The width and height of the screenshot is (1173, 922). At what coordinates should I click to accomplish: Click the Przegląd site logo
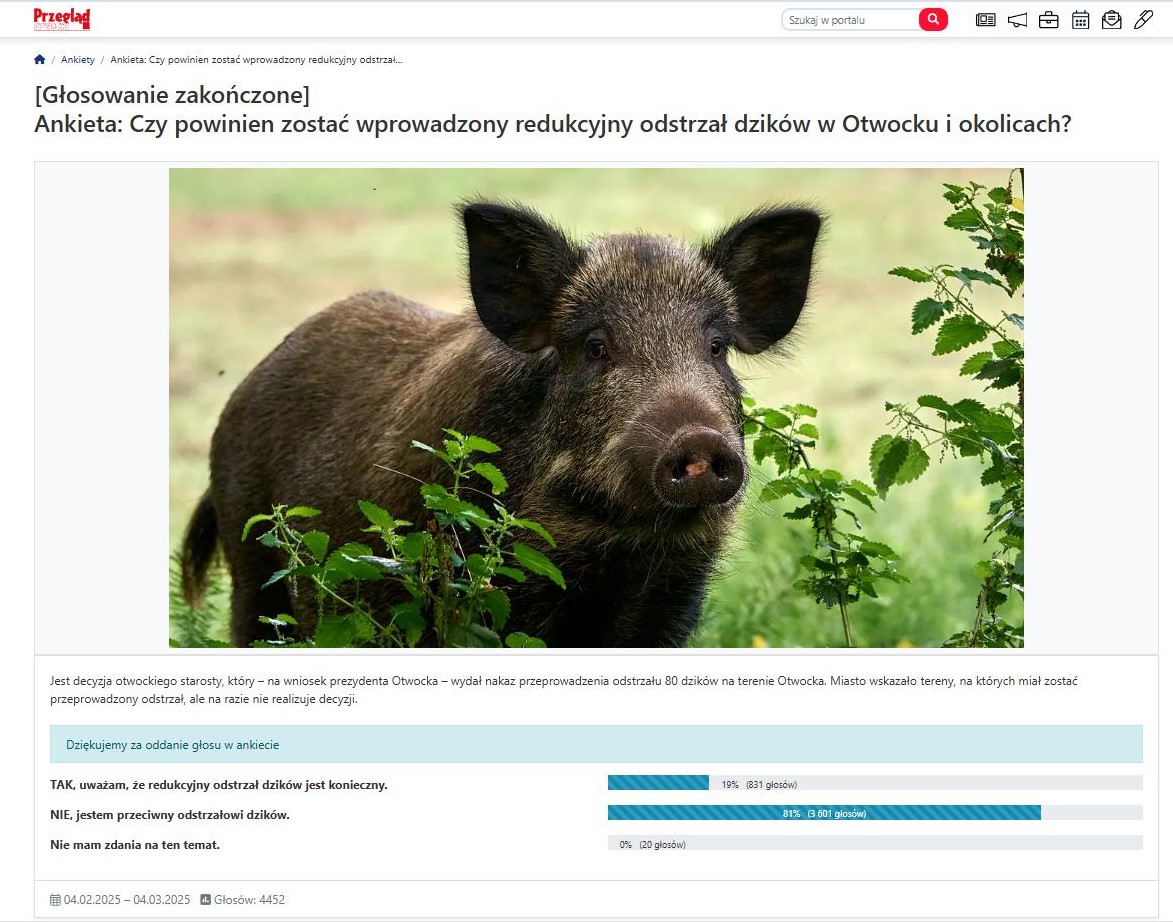coord(62,19)
